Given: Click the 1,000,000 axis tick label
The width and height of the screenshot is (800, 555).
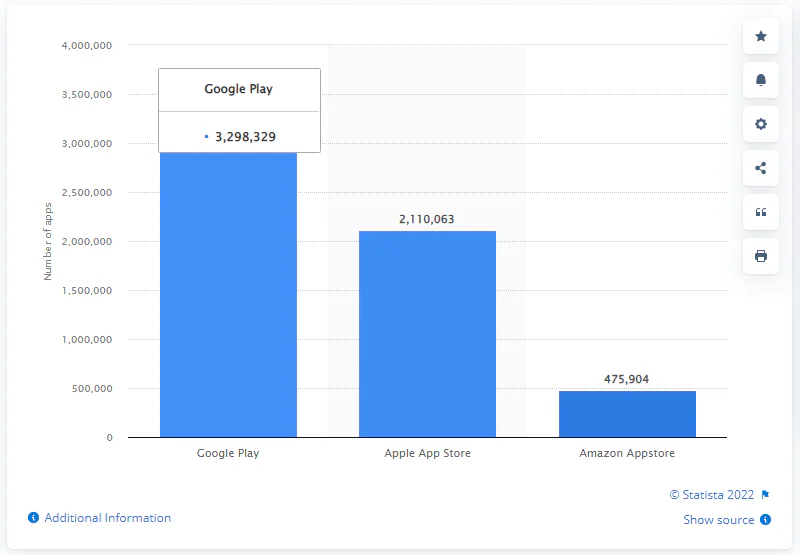Looking at the screenshot, I should [x=87, y=339].
